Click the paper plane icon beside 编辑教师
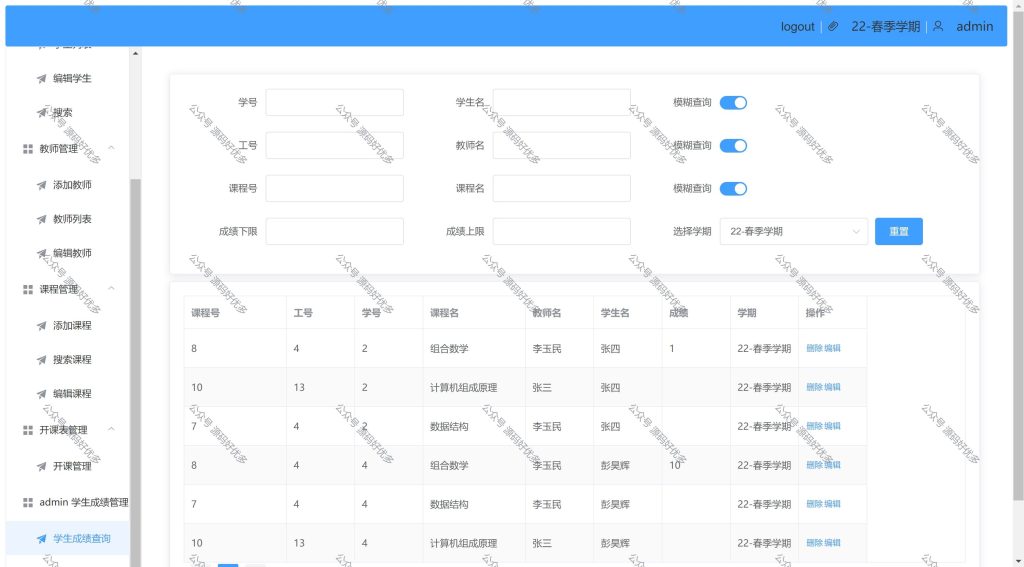The image size is (1024, 567). pyautogui.click(x=42, y=253)
